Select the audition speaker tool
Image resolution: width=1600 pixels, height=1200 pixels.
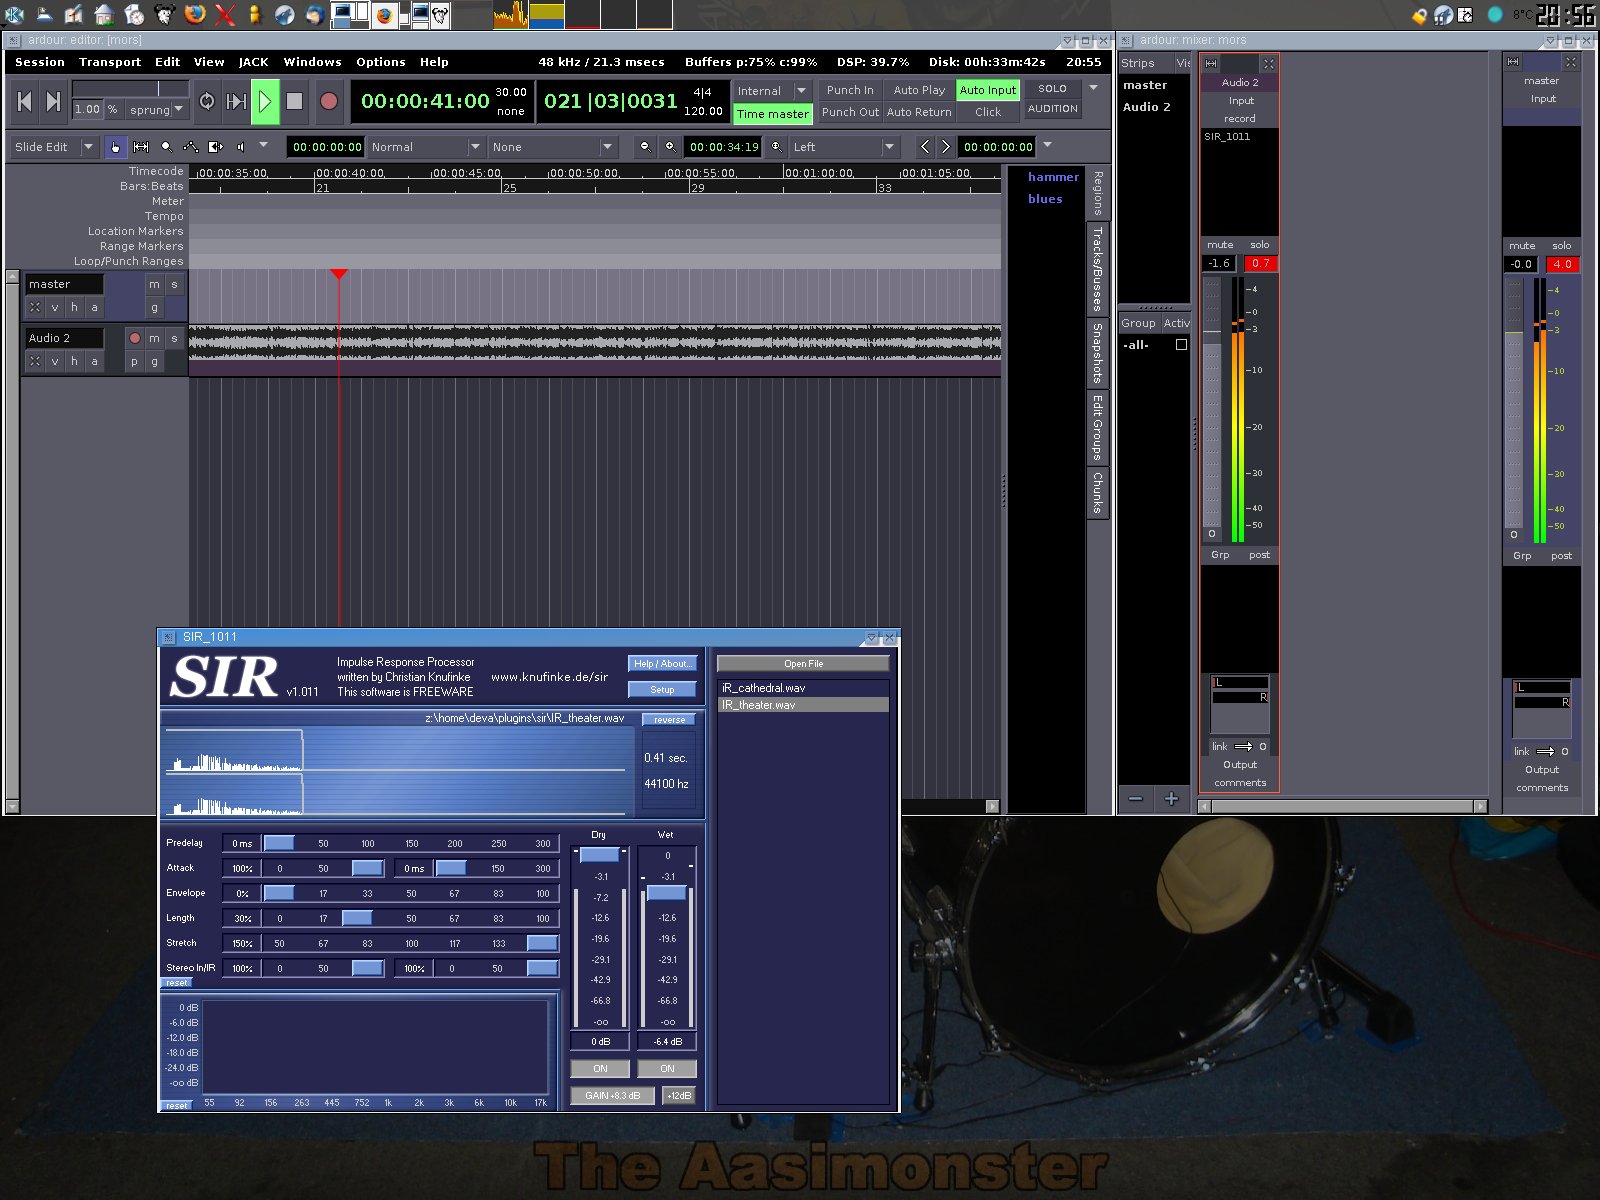(240, 147)
